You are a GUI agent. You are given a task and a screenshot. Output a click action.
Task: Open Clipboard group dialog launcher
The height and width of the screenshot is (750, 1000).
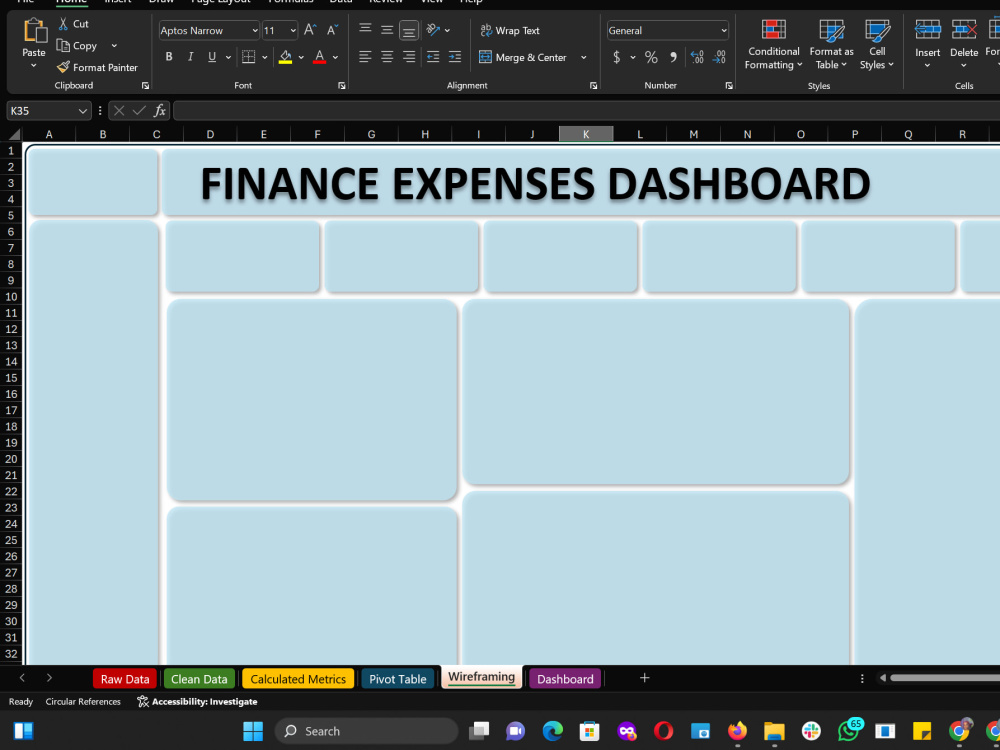[145, 85]
